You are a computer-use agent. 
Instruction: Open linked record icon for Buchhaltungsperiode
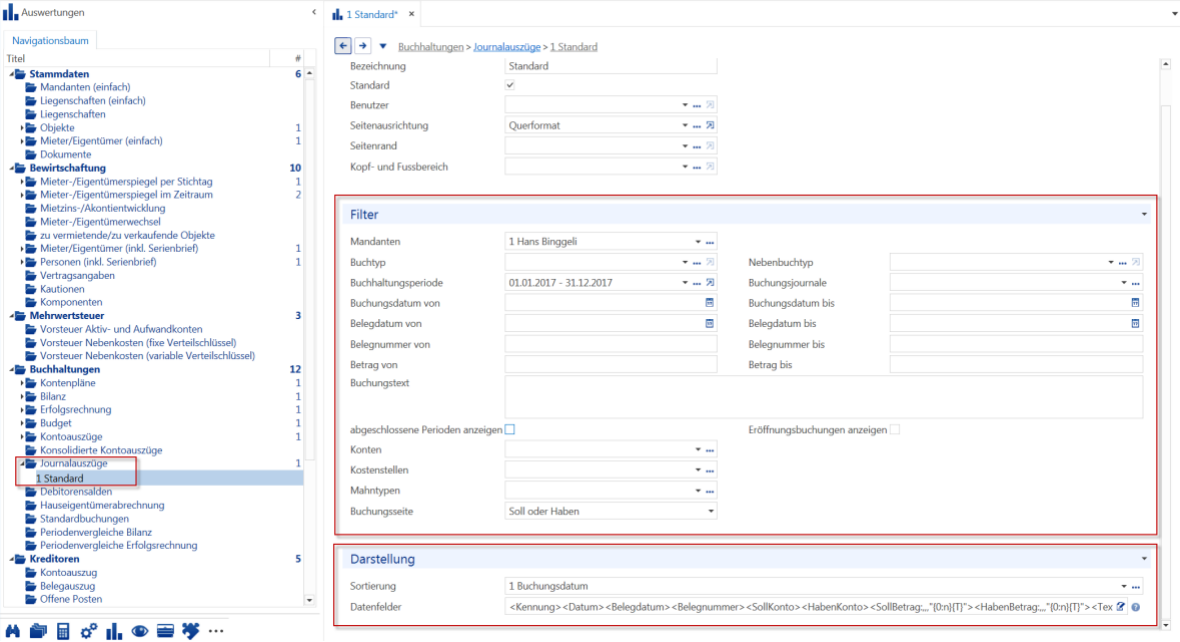[710, 283]
